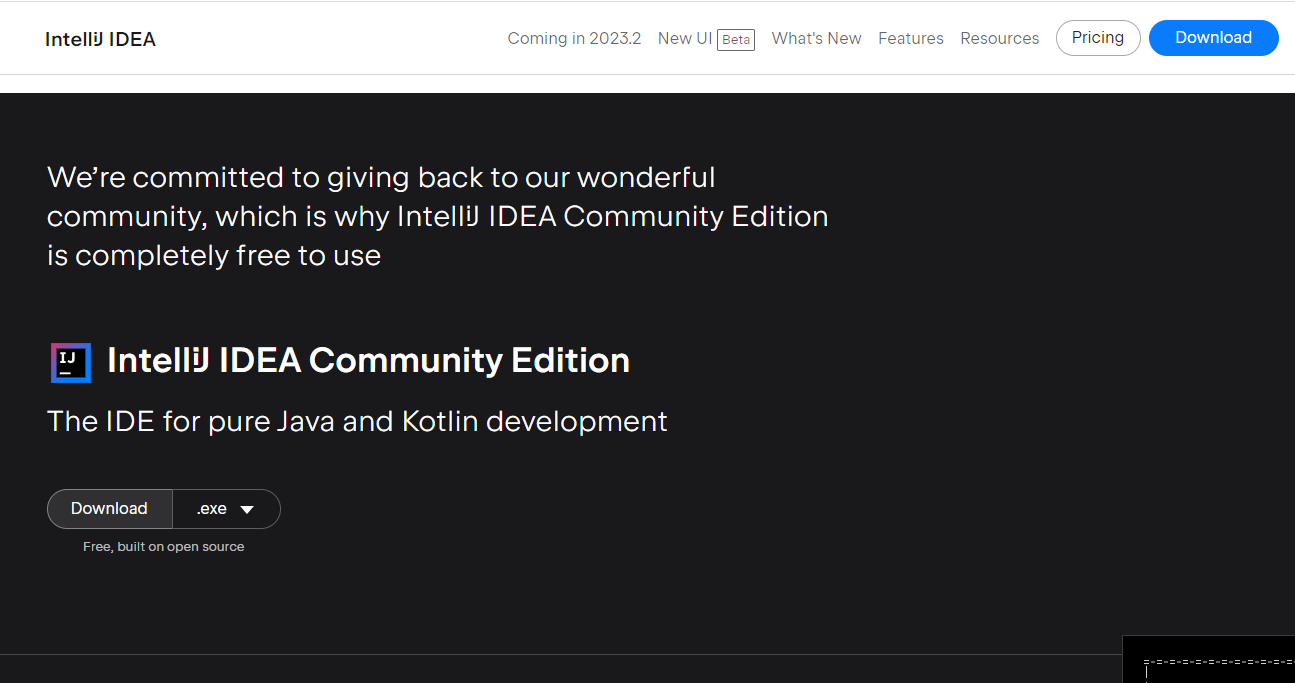
Task: Click the blue Download button in header
Action: click(1213, 38)
